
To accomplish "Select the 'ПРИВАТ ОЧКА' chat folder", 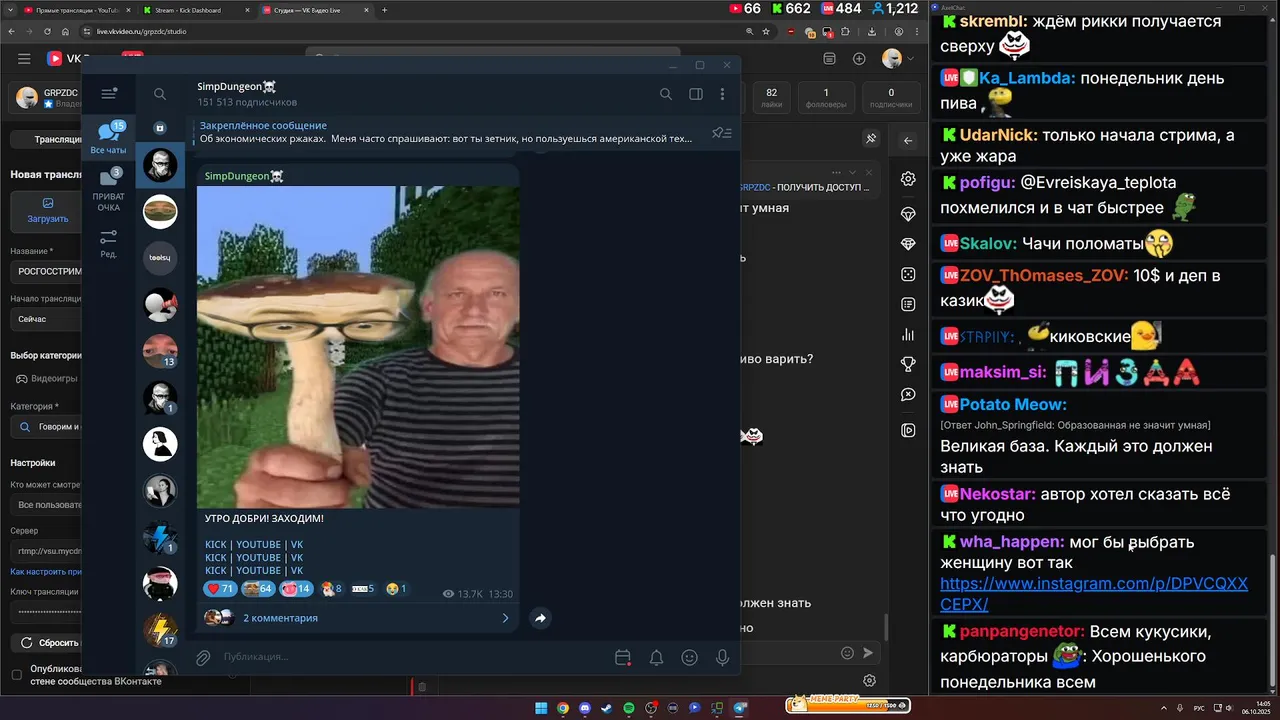I will 109,191.
